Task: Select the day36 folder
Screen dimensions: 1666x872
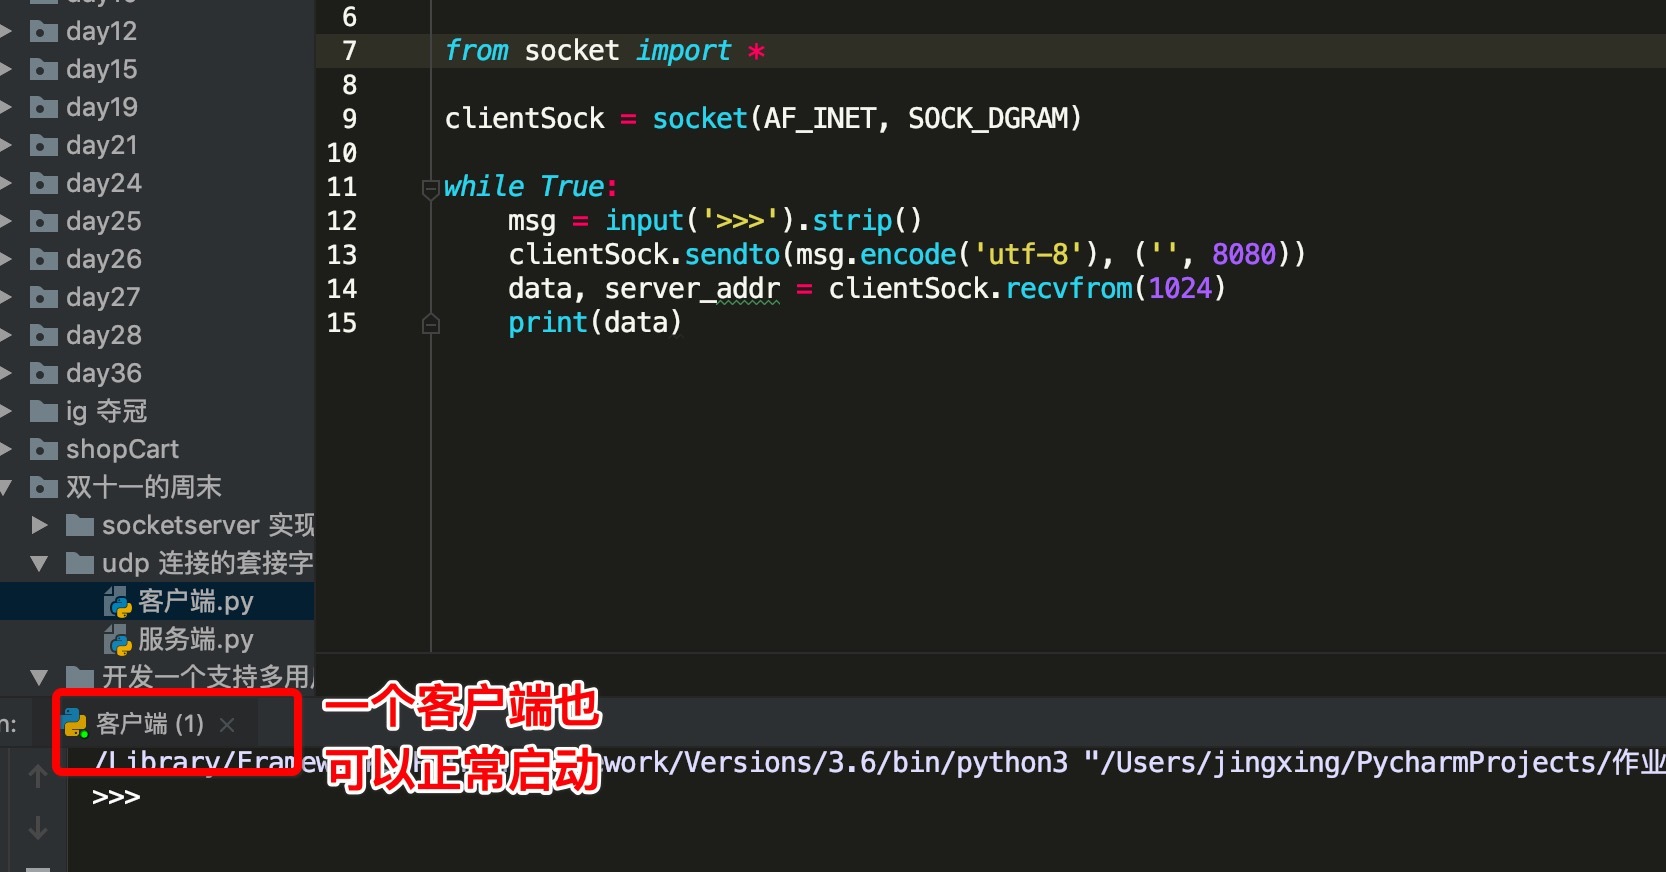Action: (102, 373)
